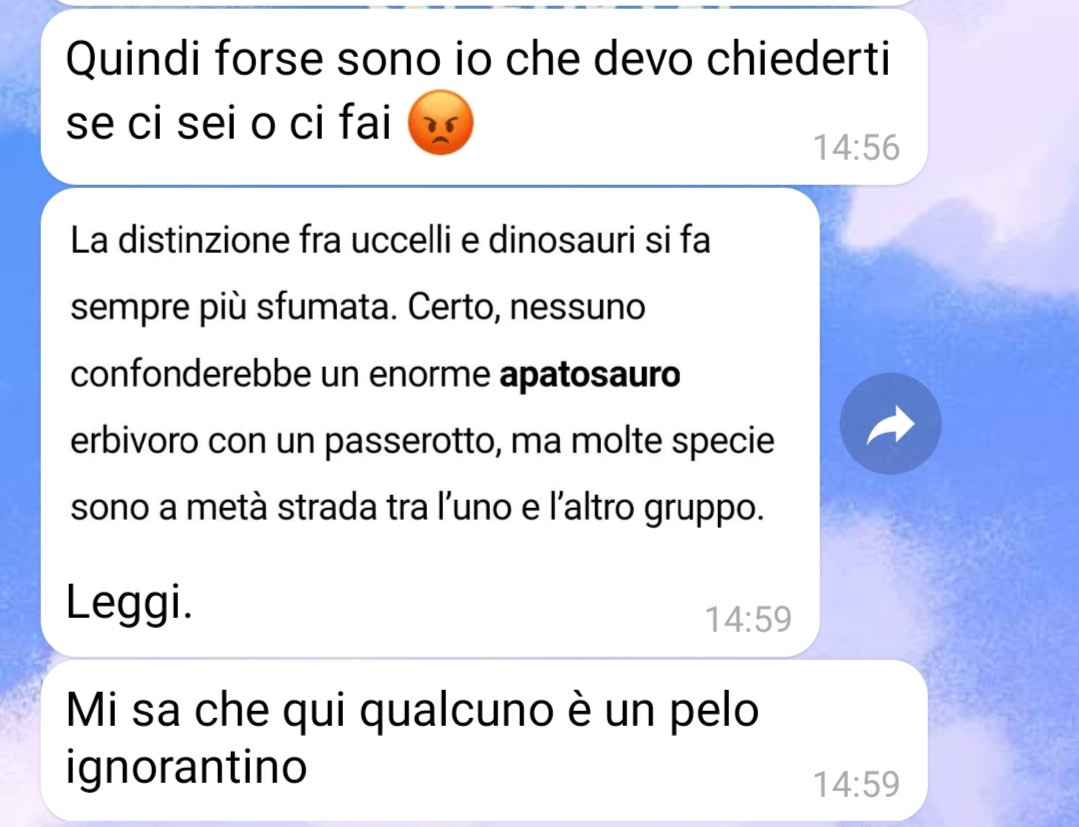Click the 14:56 timestamp
Screen dimensions: 1079x827
(x=856, y=147)
